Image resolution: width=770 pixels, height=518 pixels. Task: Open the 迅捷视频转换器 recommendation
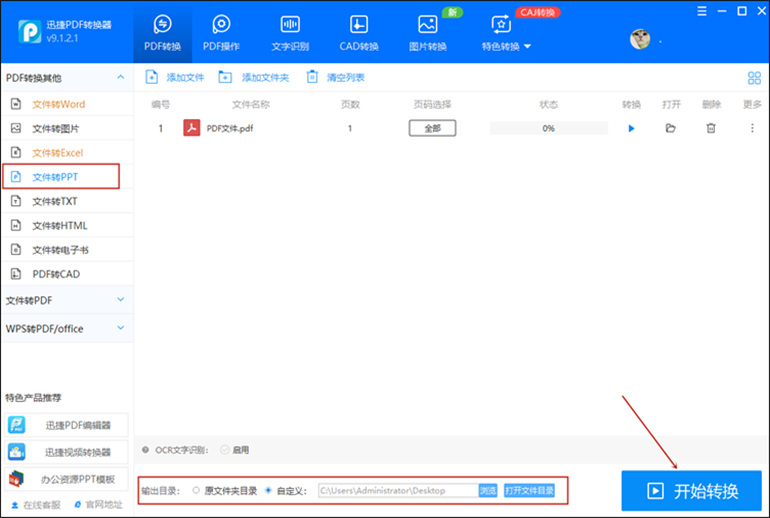[67, 452]
